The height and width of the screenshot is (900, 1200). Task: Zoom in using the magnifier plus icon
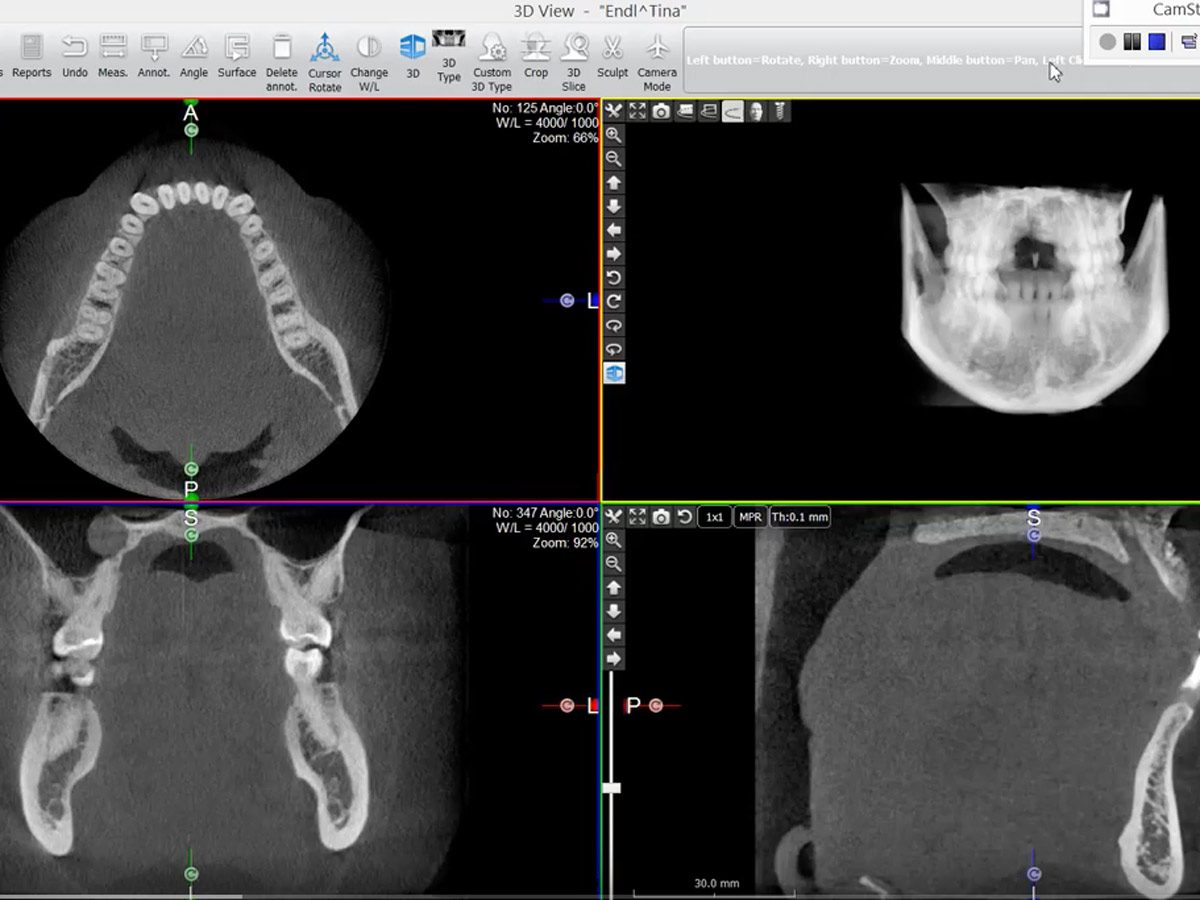point(613,135)
